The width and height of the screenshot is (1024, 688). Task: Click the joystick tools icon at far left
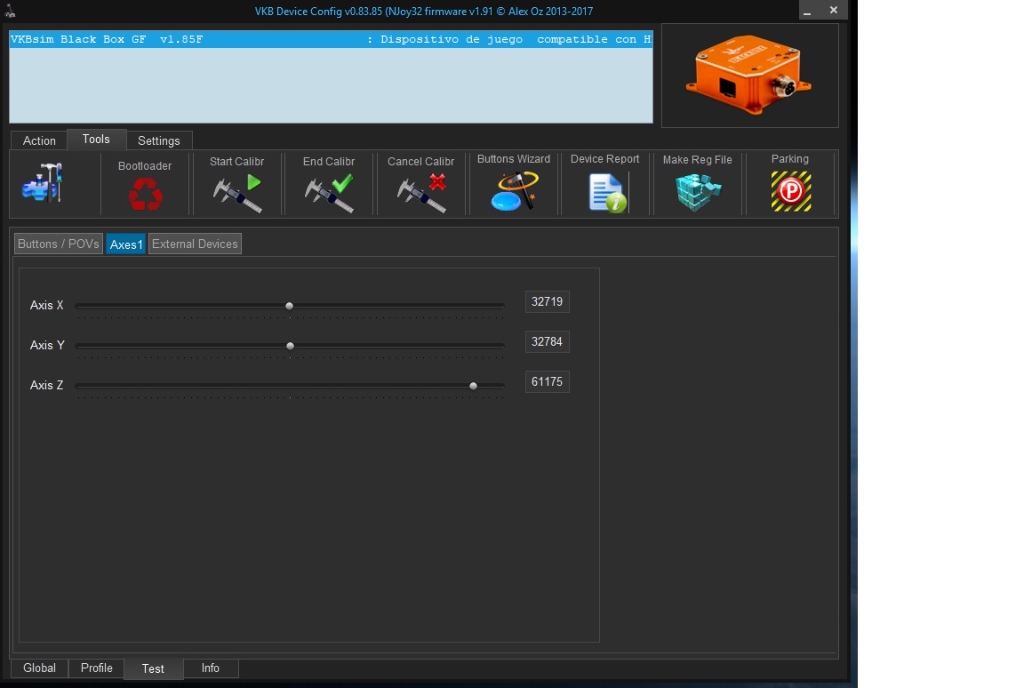click(42, 183)
